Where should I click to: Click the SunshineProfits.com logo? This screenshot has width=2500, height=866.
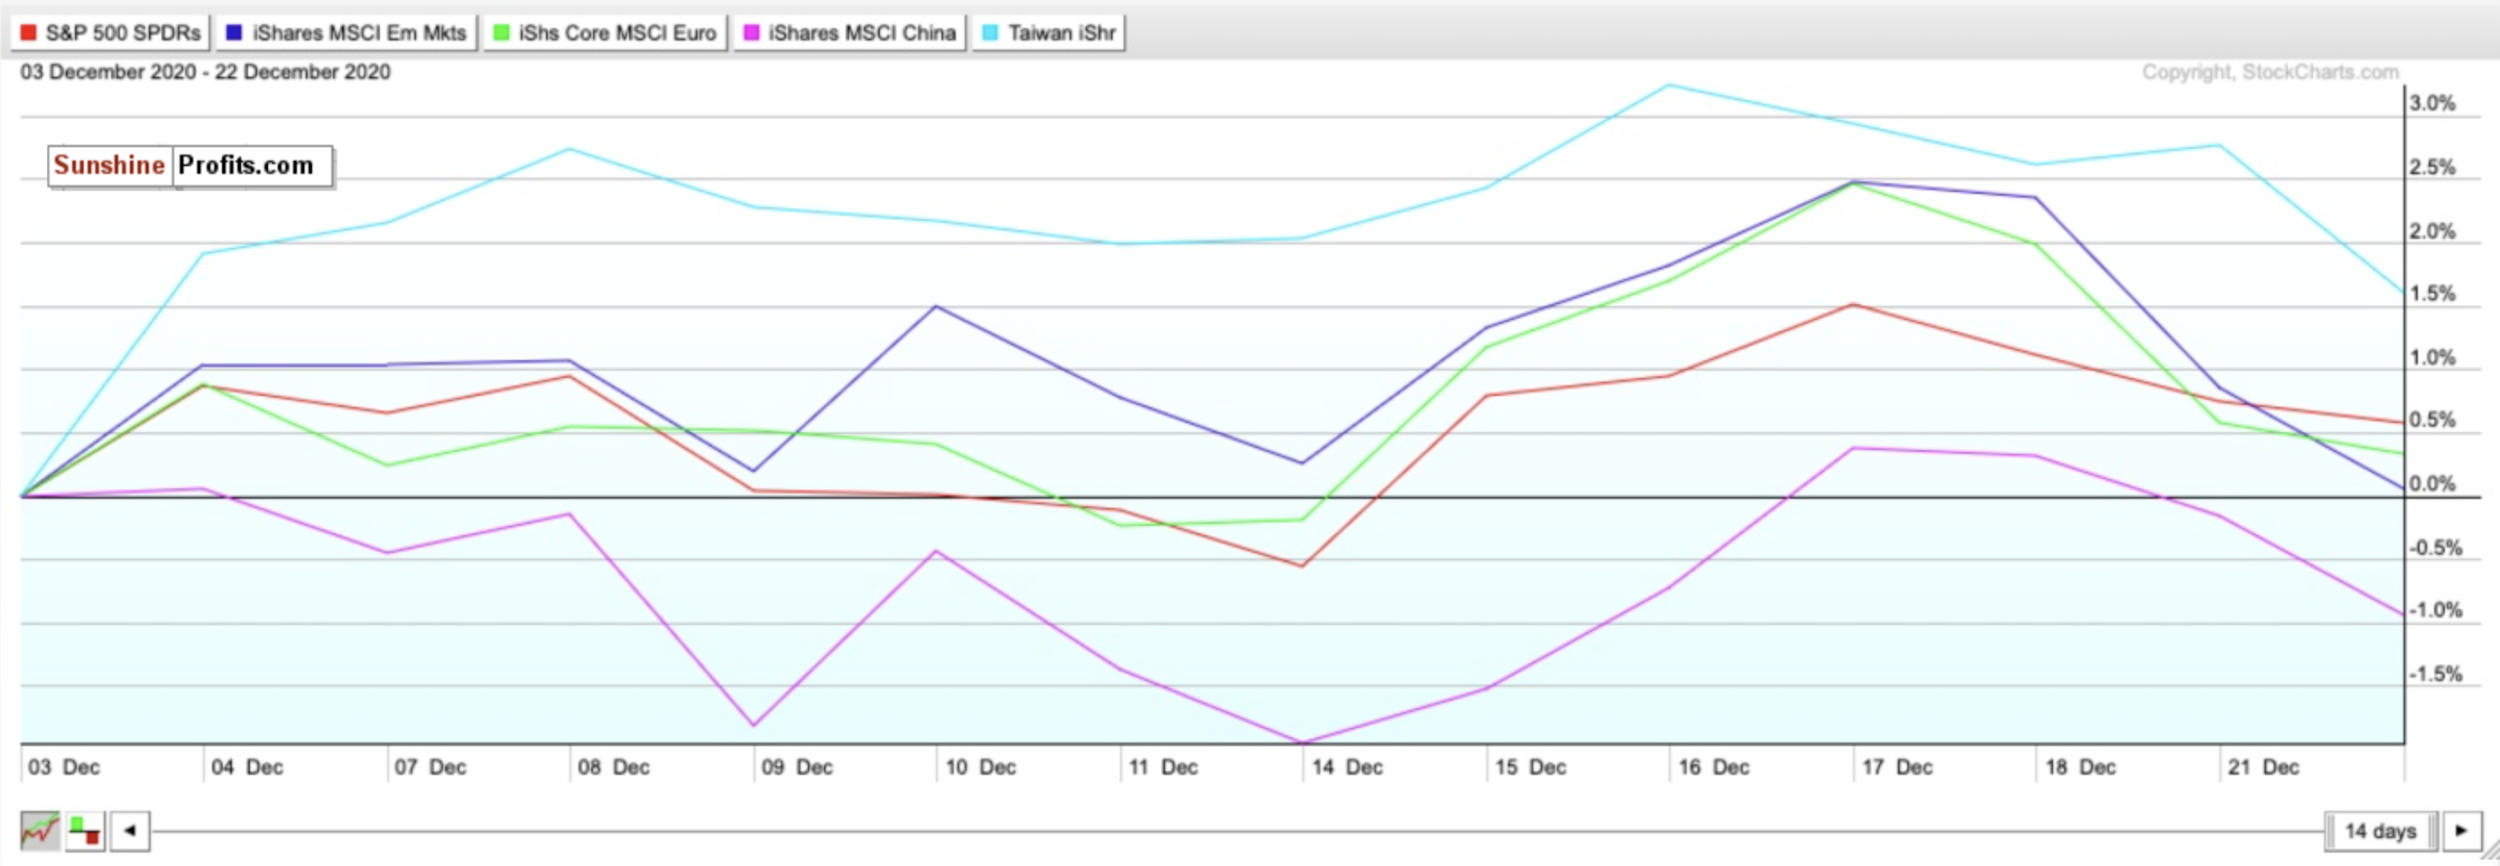click(190, 166)
